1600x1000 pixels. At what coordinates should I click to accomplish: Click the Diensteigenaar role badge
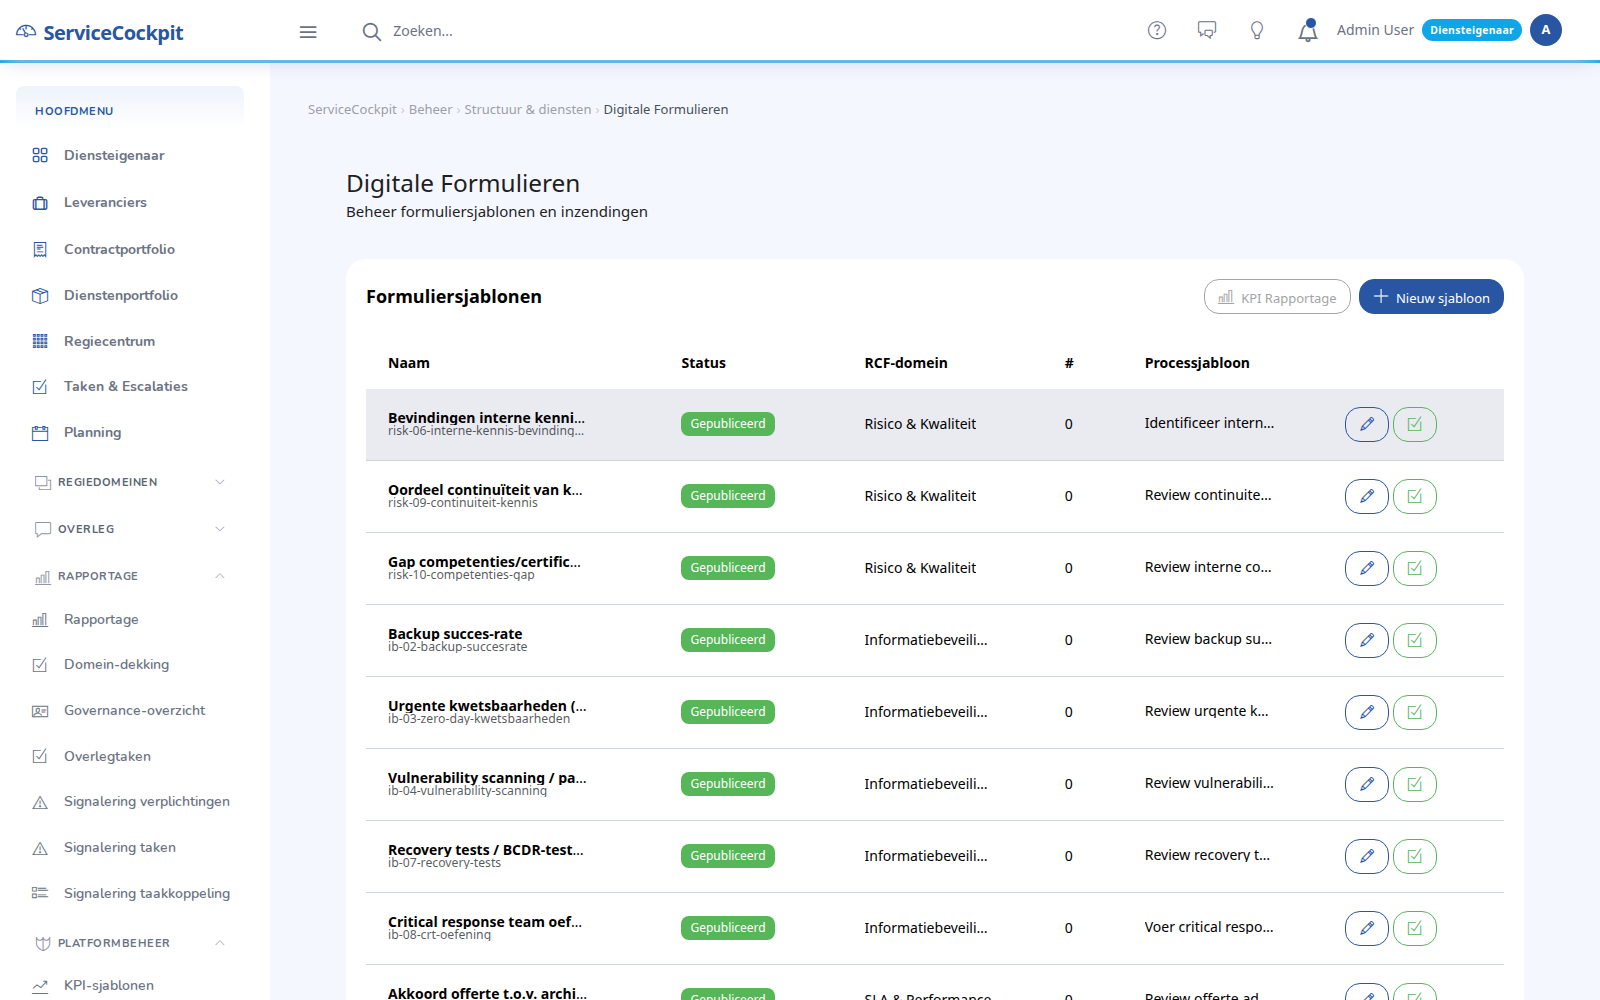(x=1471, y=30)
